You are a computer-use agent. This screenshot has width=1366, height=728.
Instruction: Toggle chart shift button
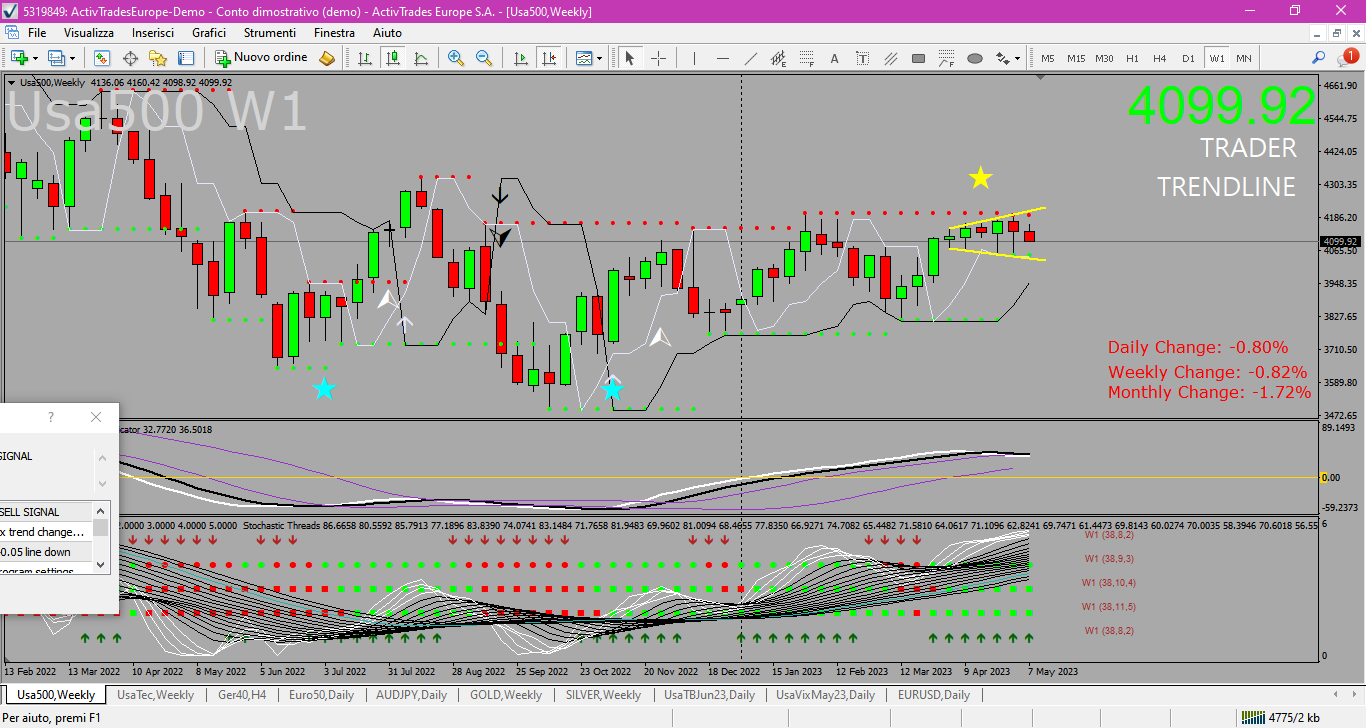pos(548,58)
